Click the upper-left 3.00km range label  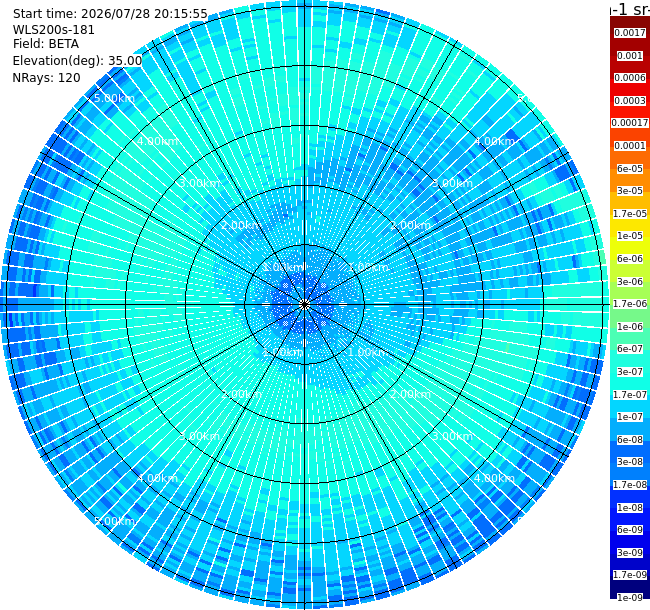pos(199,183)
